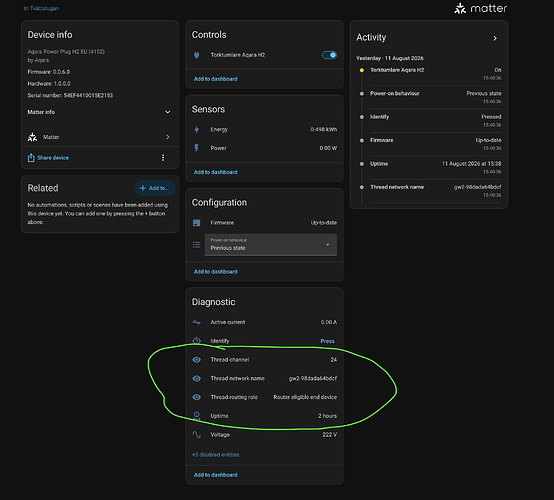Click the eye icon beside Thread routing role
Image resolution: width=554 pixels, height=500 pixels.
click(x=197, y=397)
